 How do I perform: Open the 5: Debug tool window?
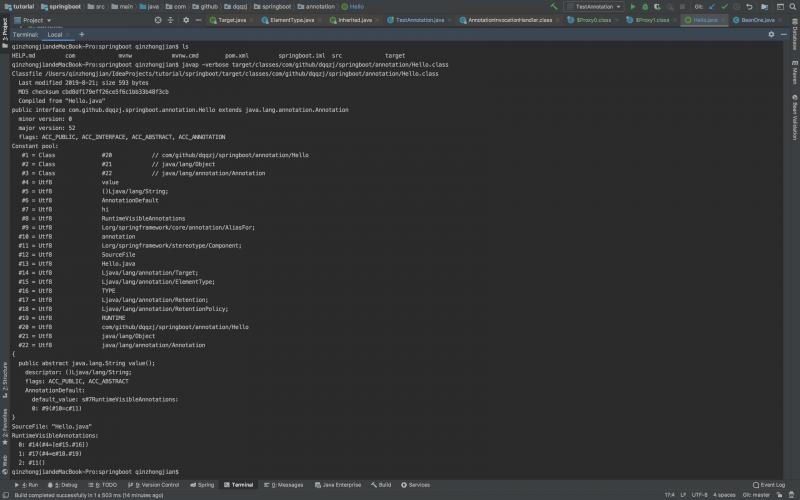[62, 485]
